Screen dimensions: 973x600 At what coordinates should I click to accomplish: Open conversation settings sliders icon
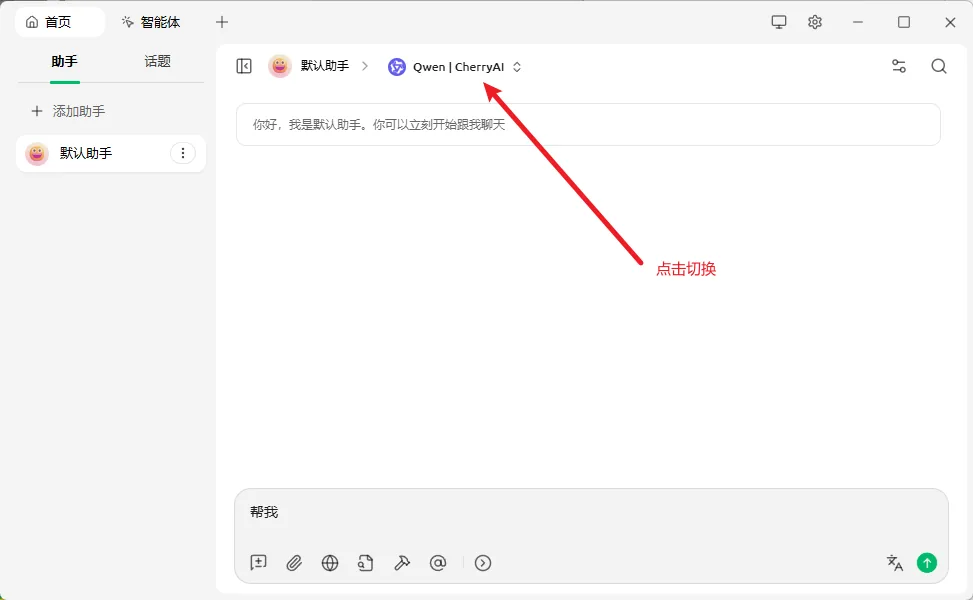click(x=899, y=66)
